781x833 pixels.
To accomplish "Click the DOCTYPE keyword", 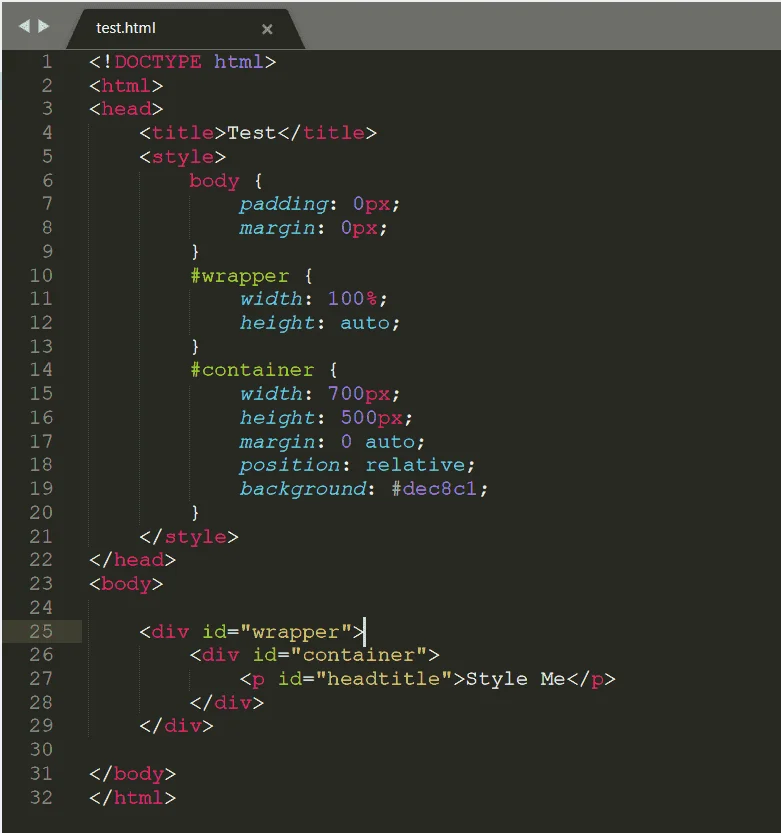I will pos(158,62).
